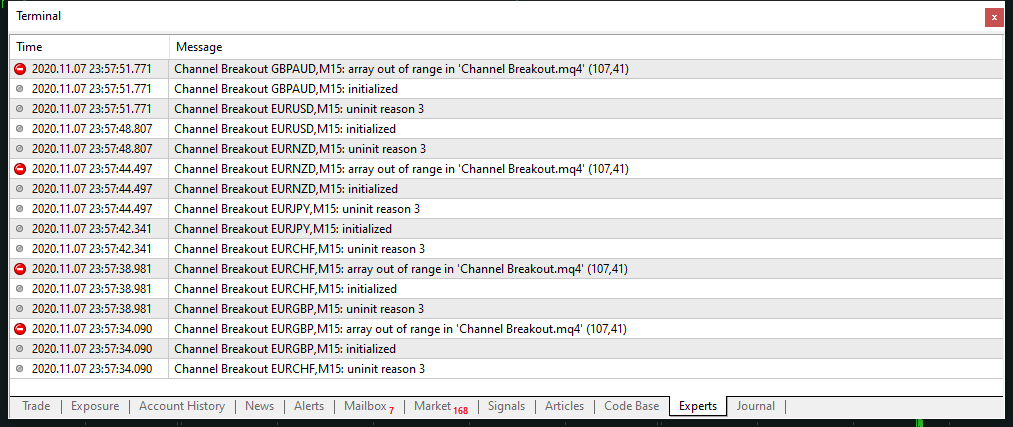1013x427 pixels.
Task: Click the Time column header
Action: click(x=90, y=47)
